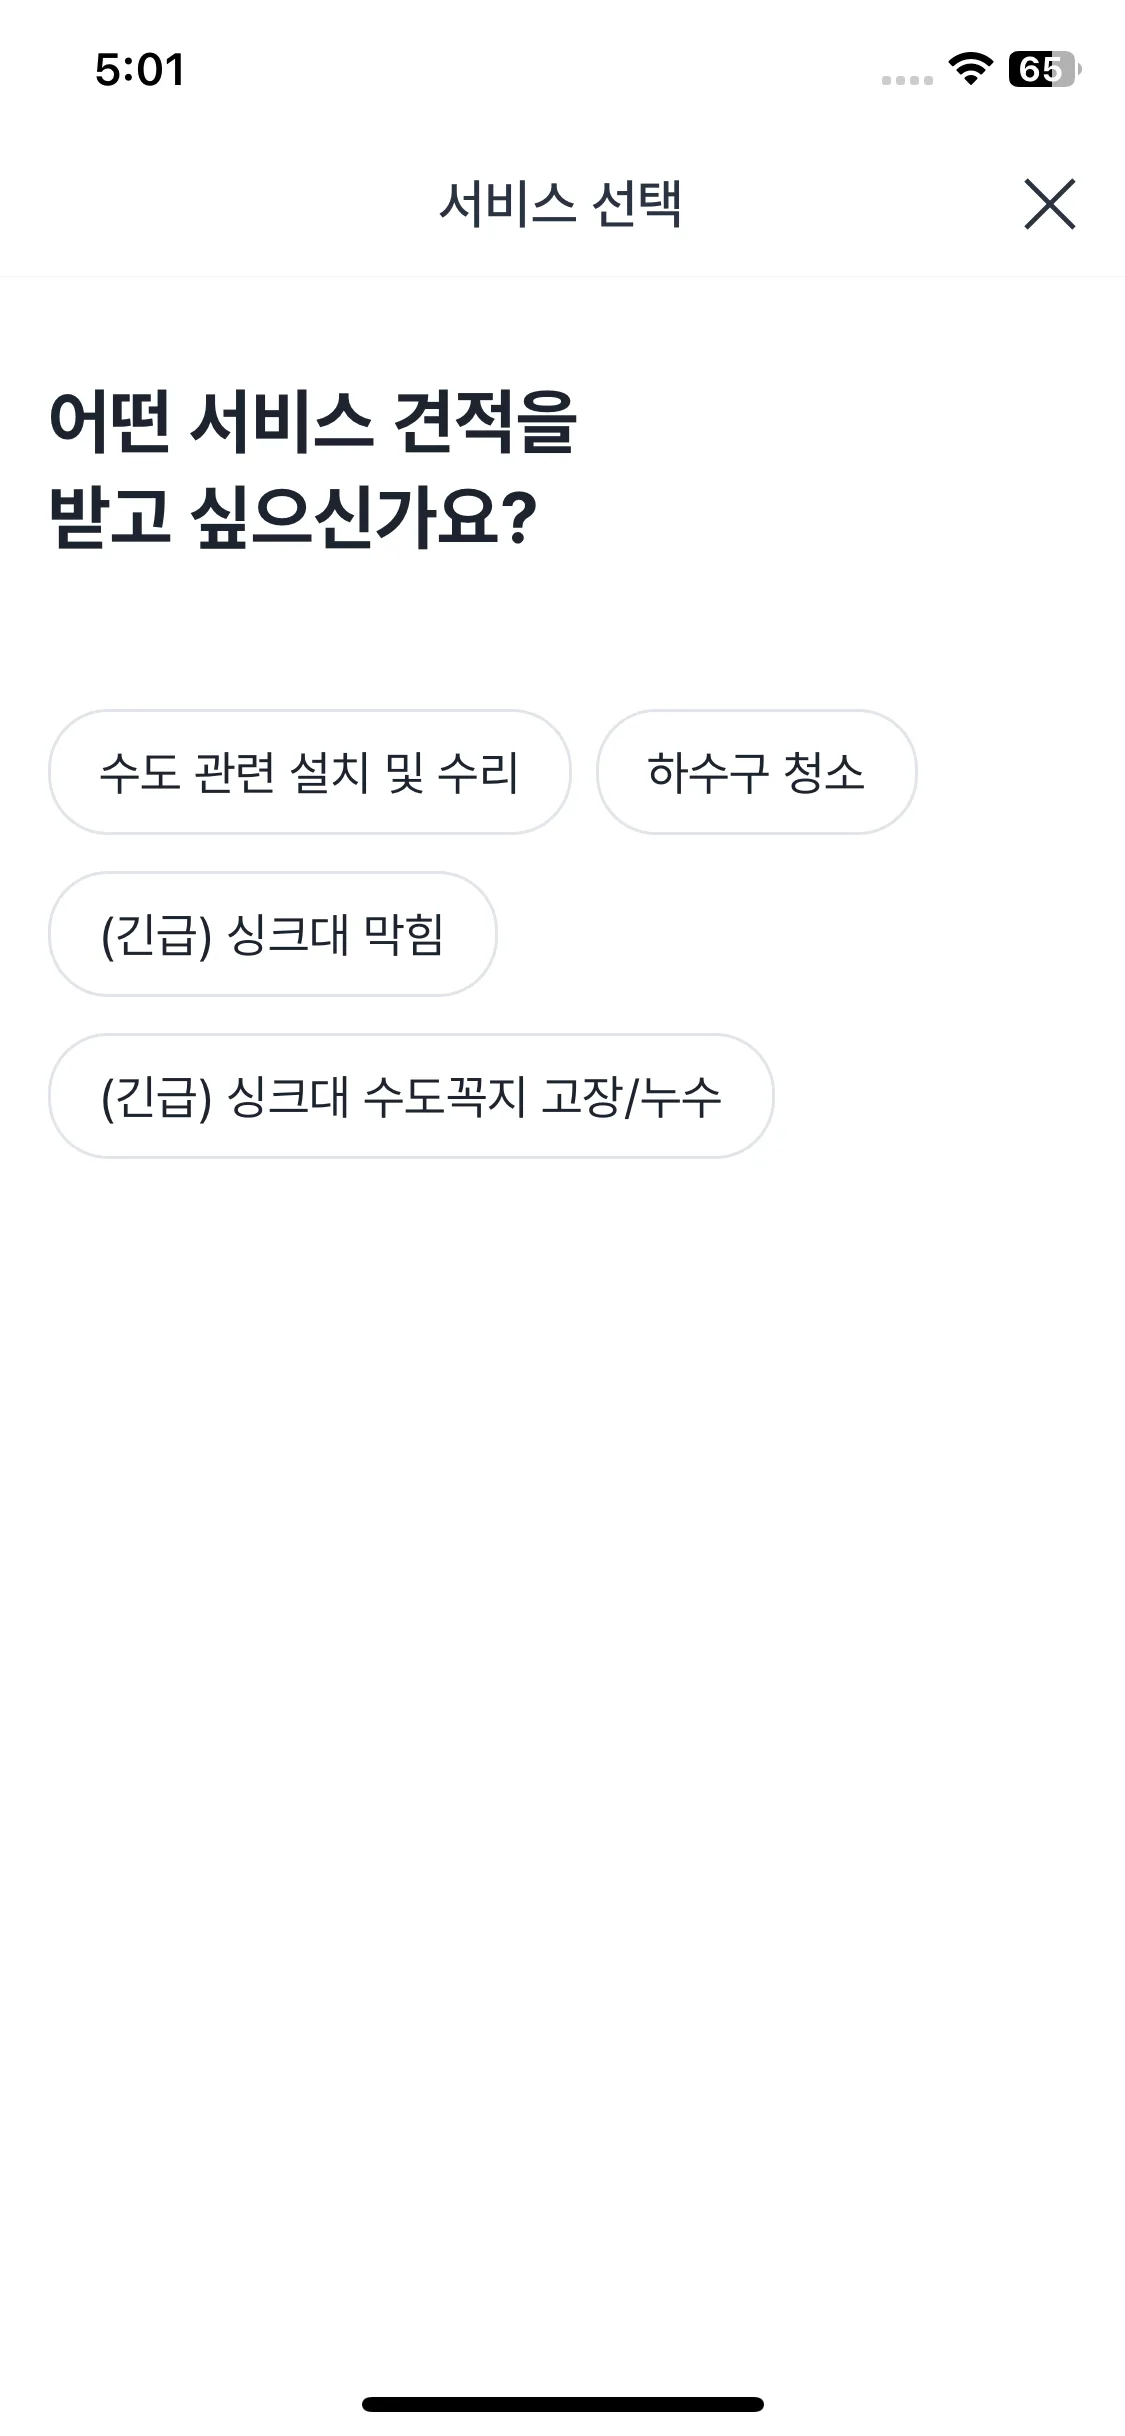Tap the question mark in the heading
The width and height of the screenshot is (1125, 2436).
coord(517,519)
